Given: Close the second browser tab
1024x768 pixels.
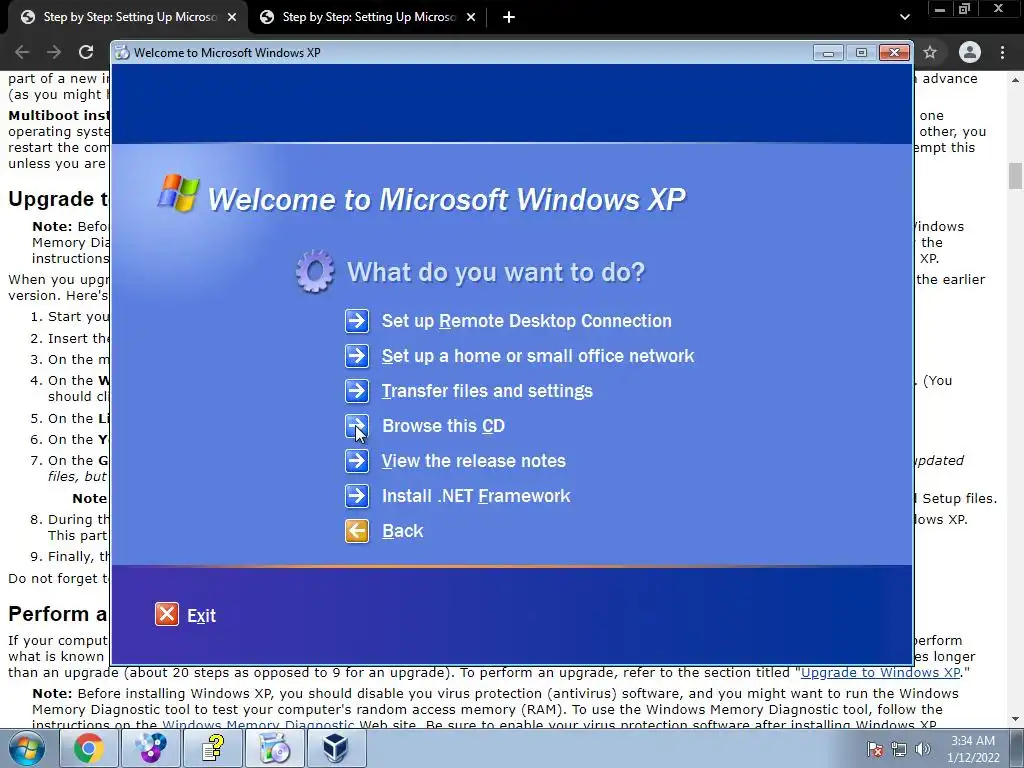Looking at the screenshot, I should pyautogui.click(x=471, y=18).
